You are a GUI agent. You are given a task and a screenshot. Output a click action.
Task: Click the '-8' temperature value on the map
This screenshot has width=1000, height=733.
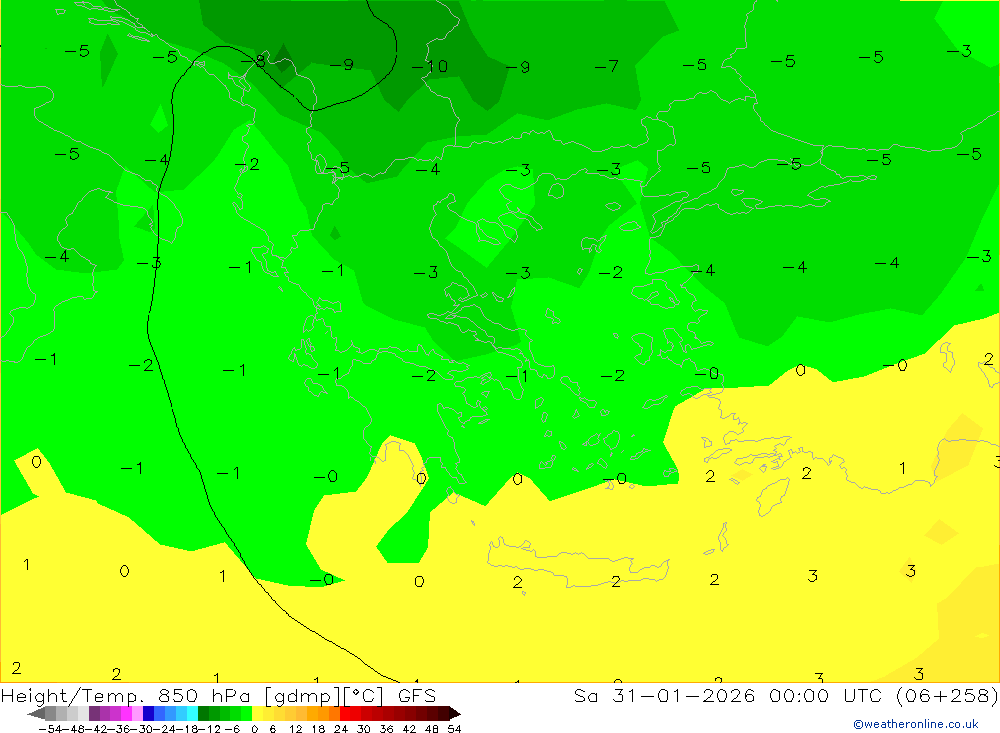tap(253, 61)
